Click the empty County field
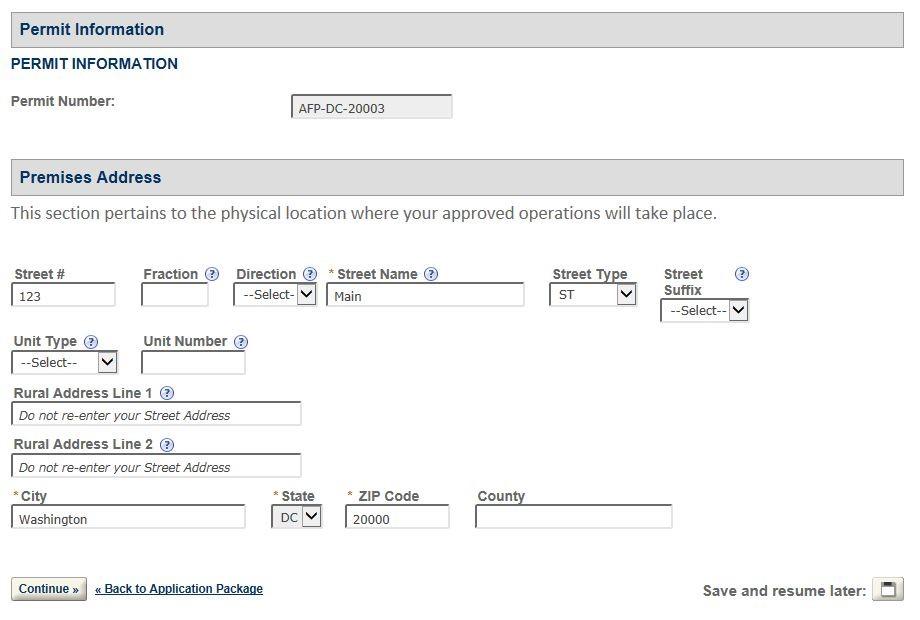Viewport: 920px width, 620px height. [x=573, y=517]
